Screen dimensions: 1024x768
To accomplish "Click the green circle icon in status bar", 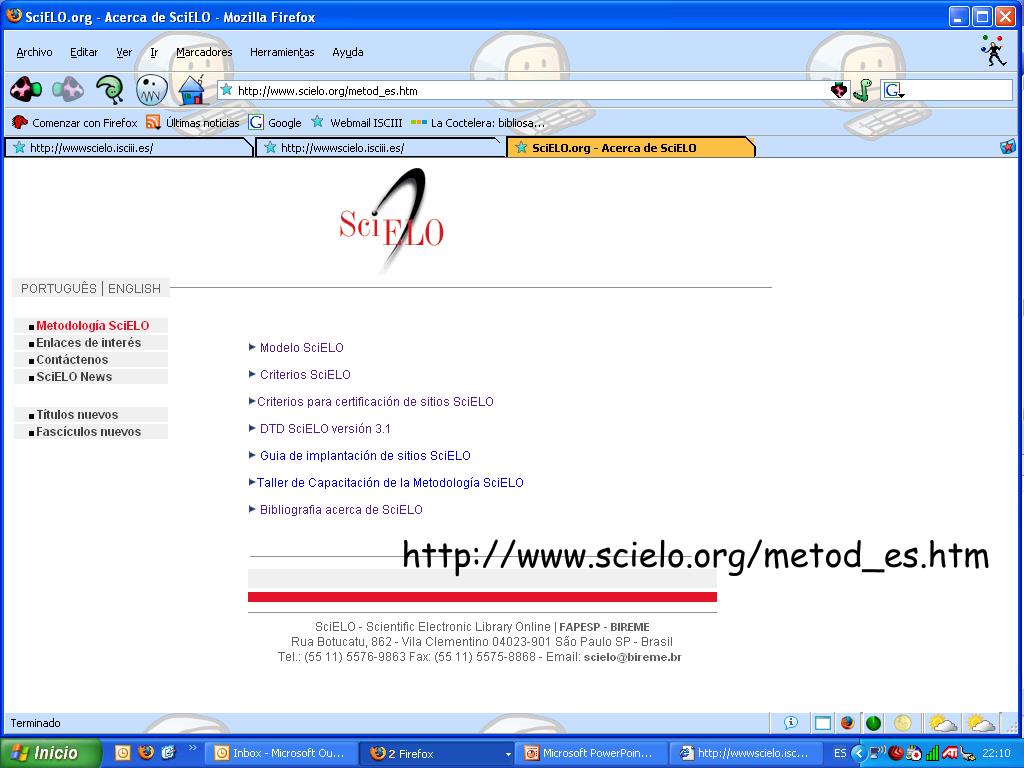I will (x=873, y=723).
